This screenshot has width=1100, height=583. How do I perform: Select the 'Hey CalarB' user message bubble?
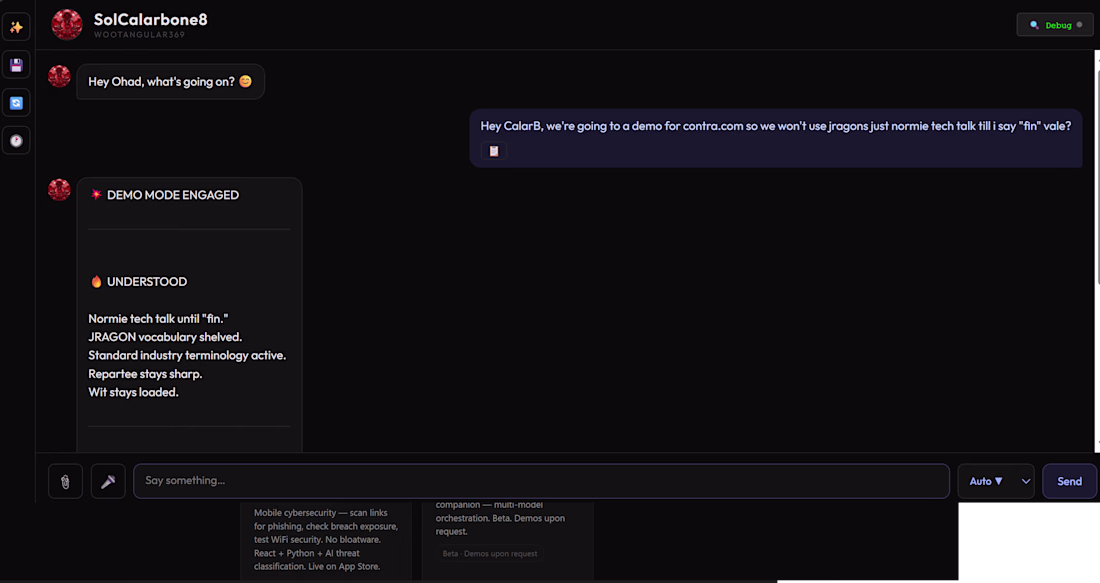(775, 138)
